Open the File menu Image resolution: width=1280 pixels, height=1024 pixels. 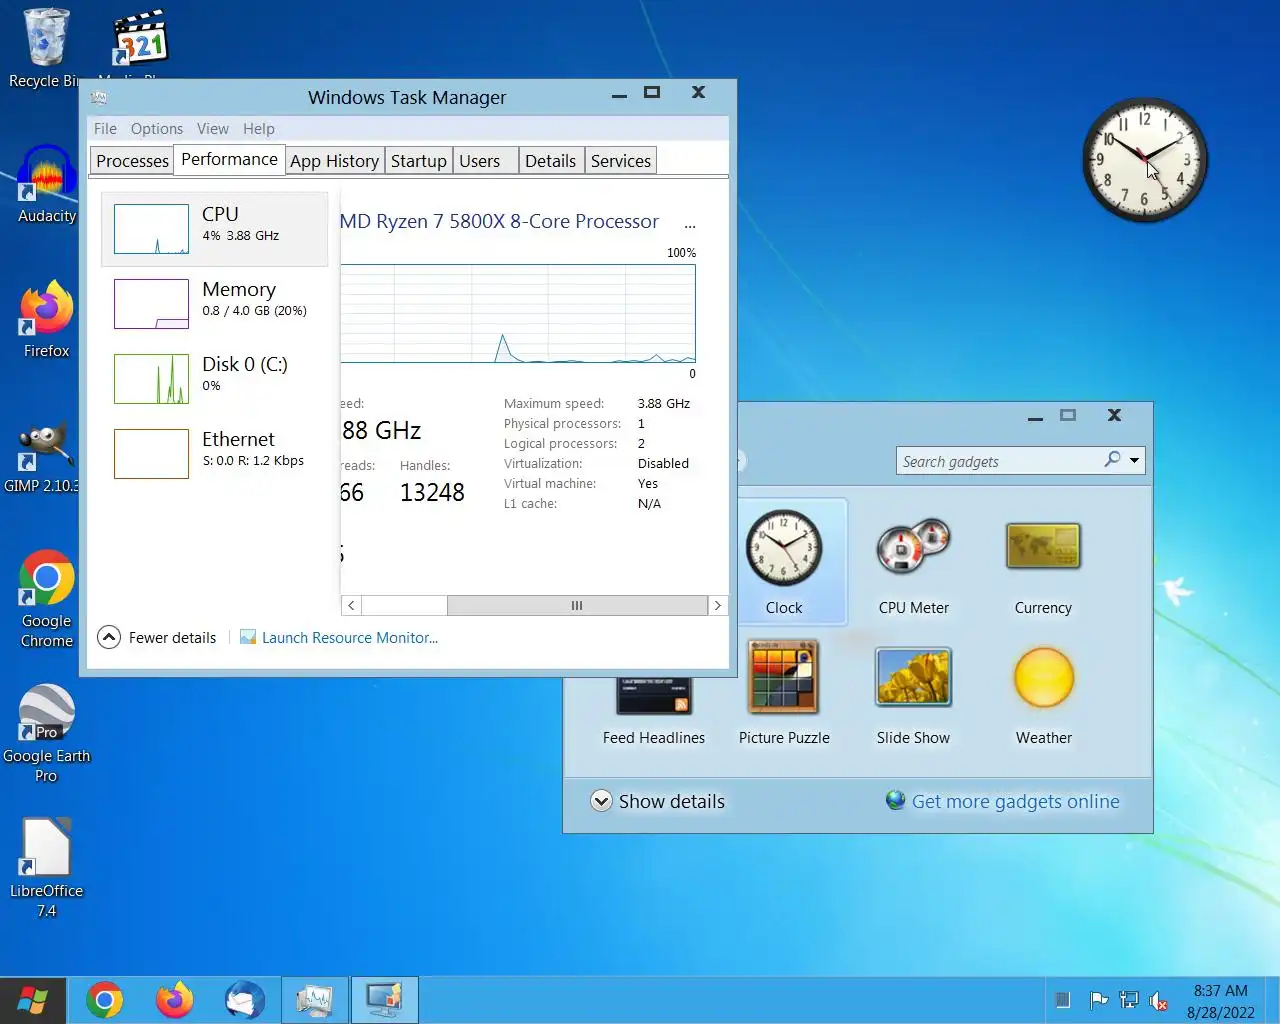click(x=105, y=128)
